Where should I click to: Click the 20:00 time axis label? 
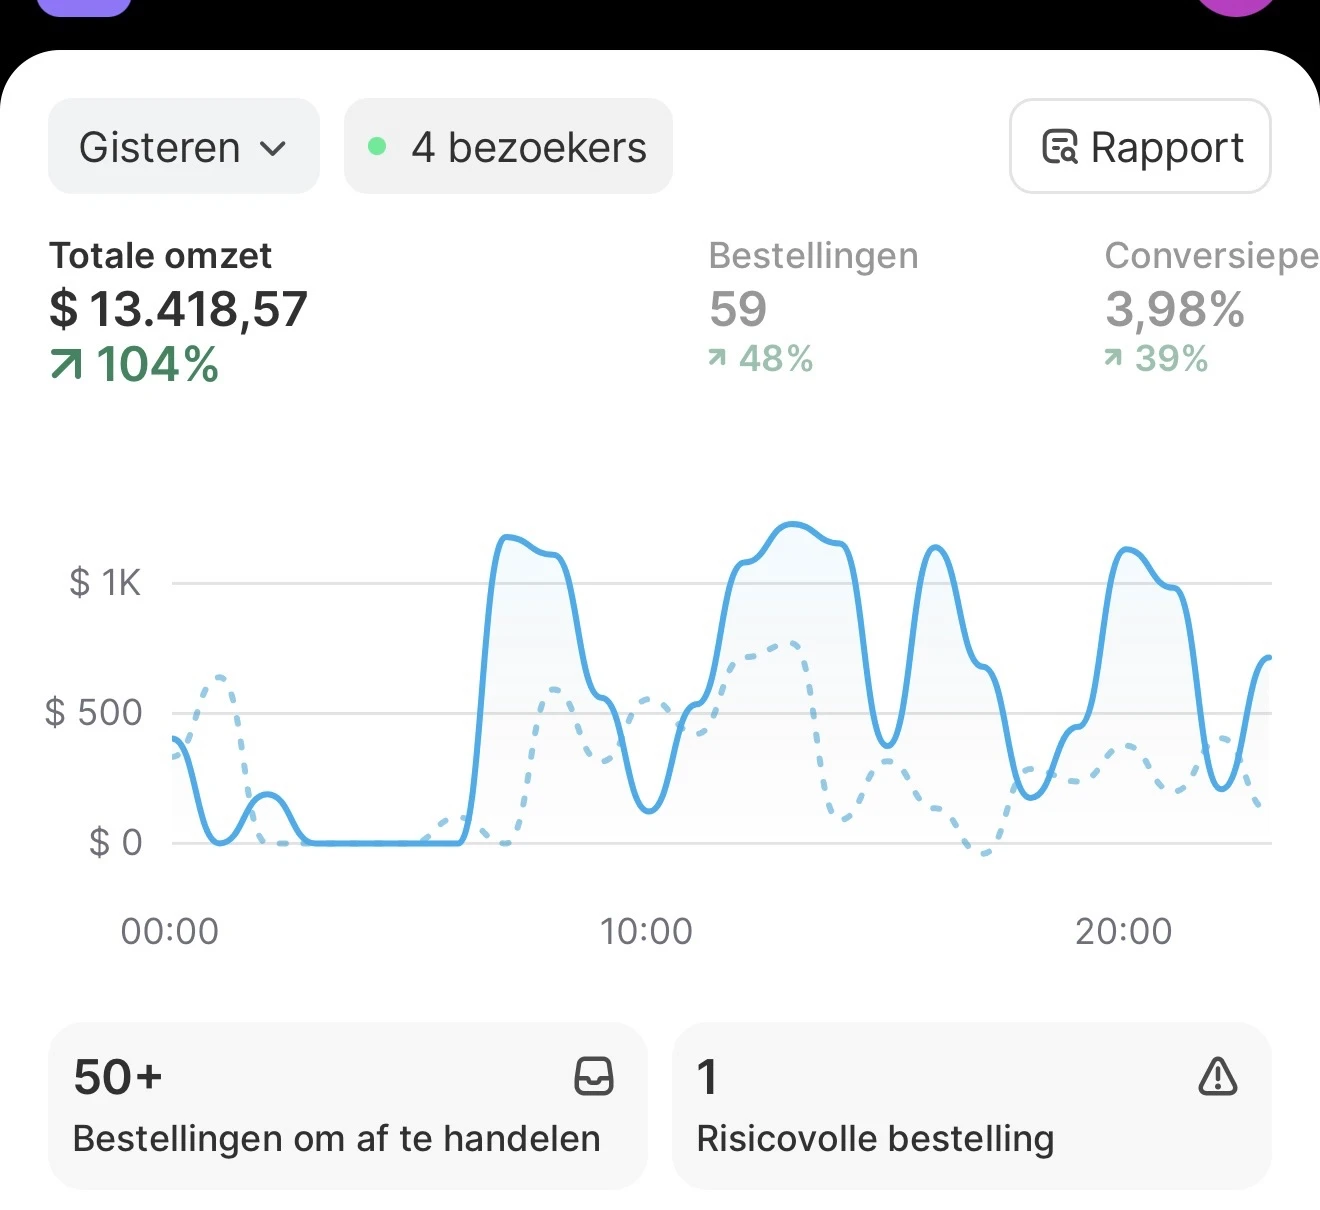coord(1123,931)
